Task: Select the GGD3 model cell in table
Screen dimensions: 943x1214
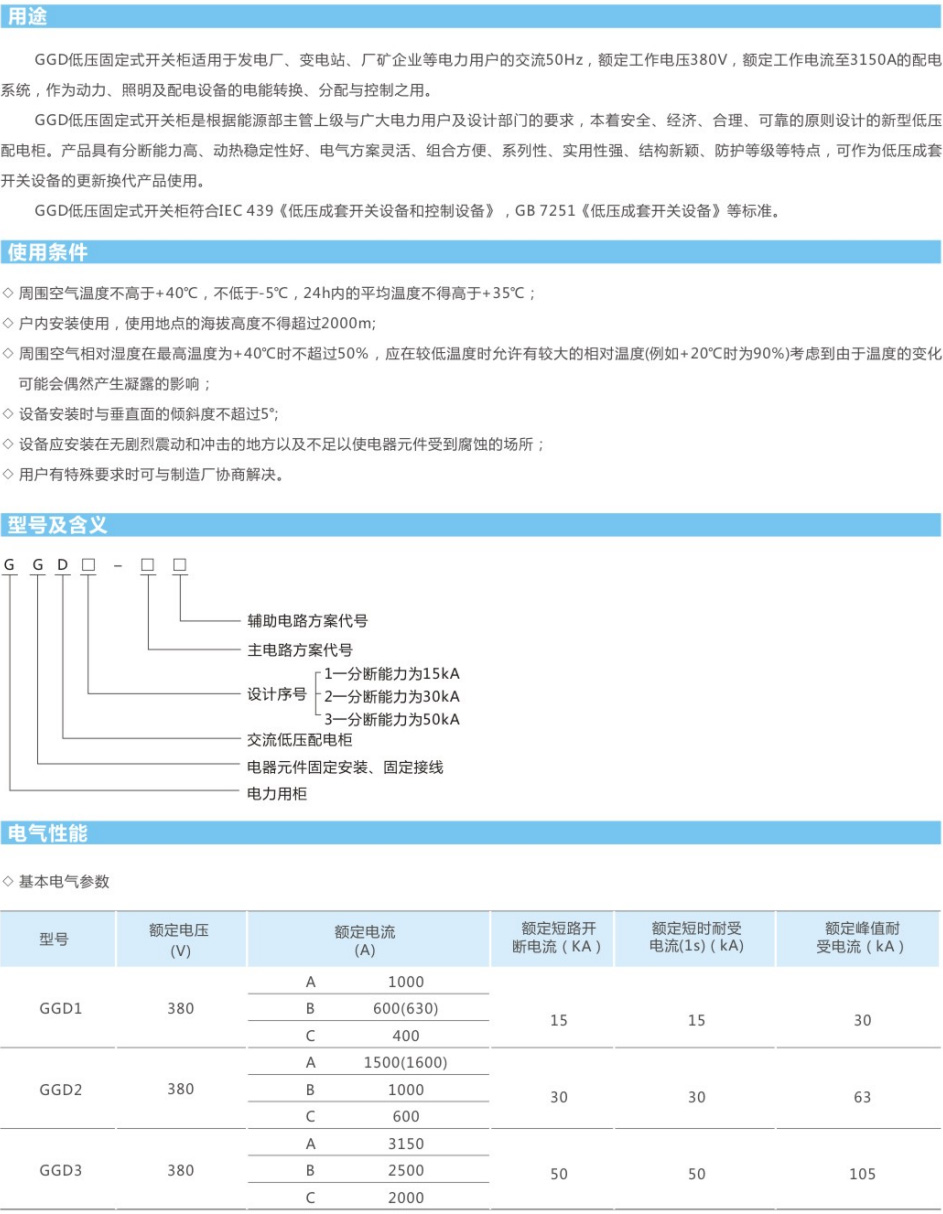Action: [x=60, y=1170]
